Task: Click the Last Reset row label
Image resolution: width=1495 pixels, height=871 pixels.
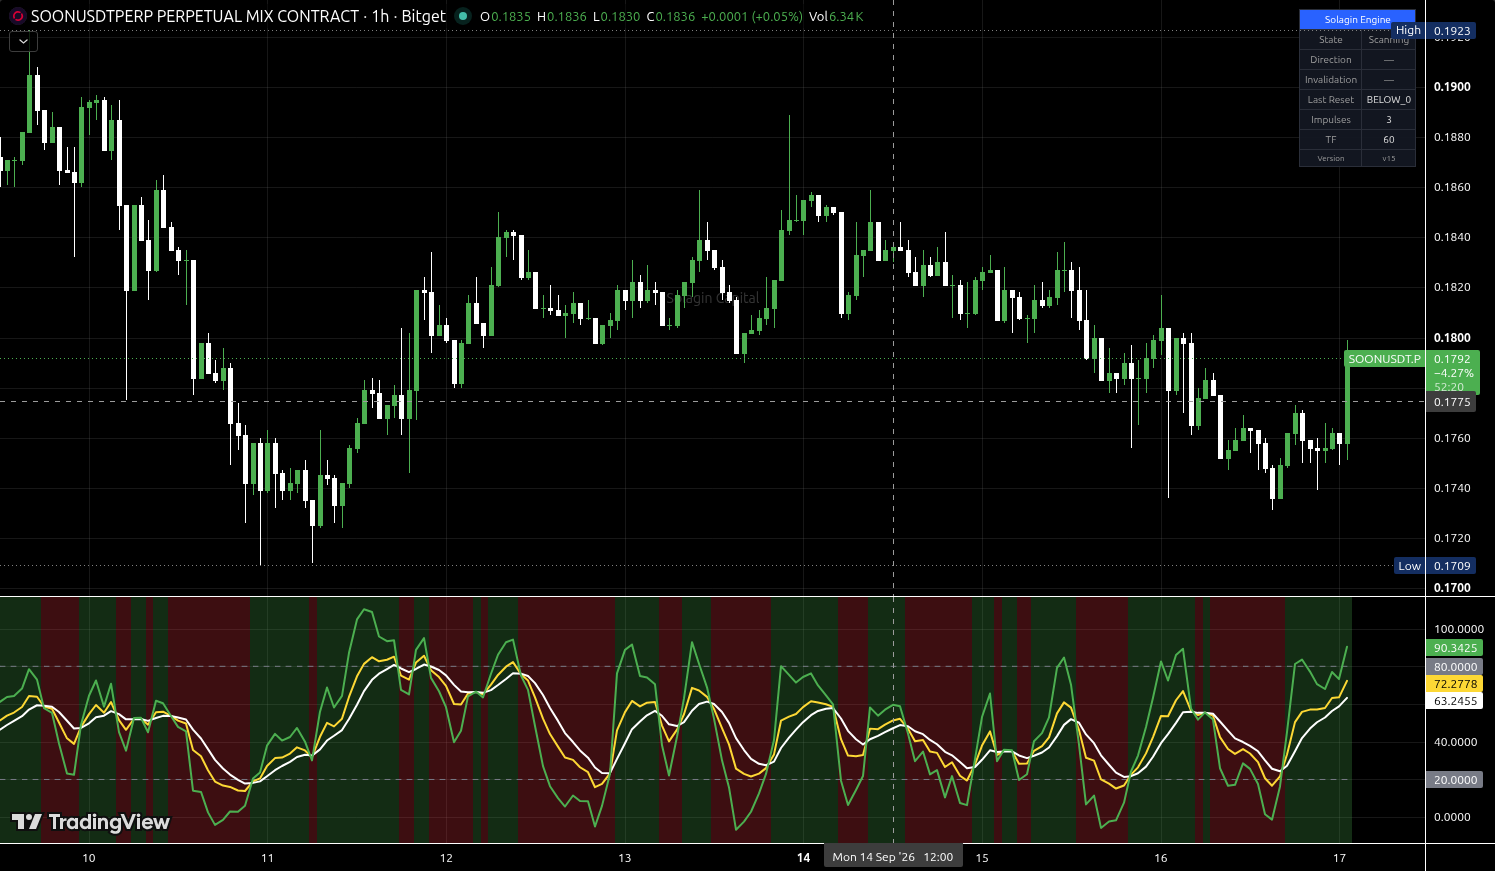Action: pyautogui.click(x=1330, y=100)
